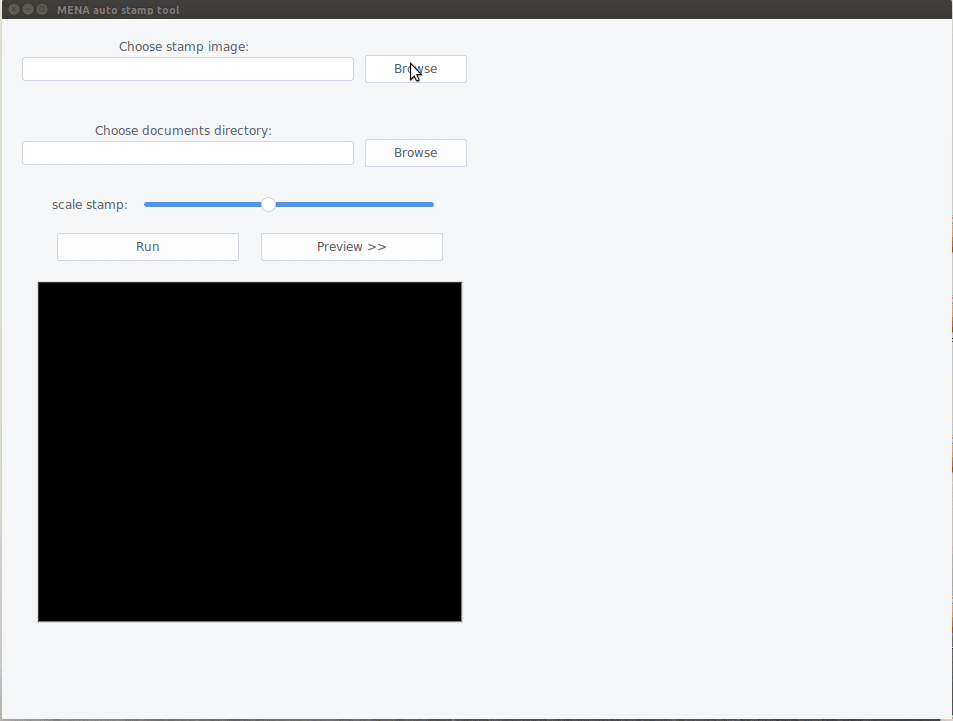Click the empty area right of the Browse buttons
Viewport: 953px width, 721px height.
click(x=700, y=110)
